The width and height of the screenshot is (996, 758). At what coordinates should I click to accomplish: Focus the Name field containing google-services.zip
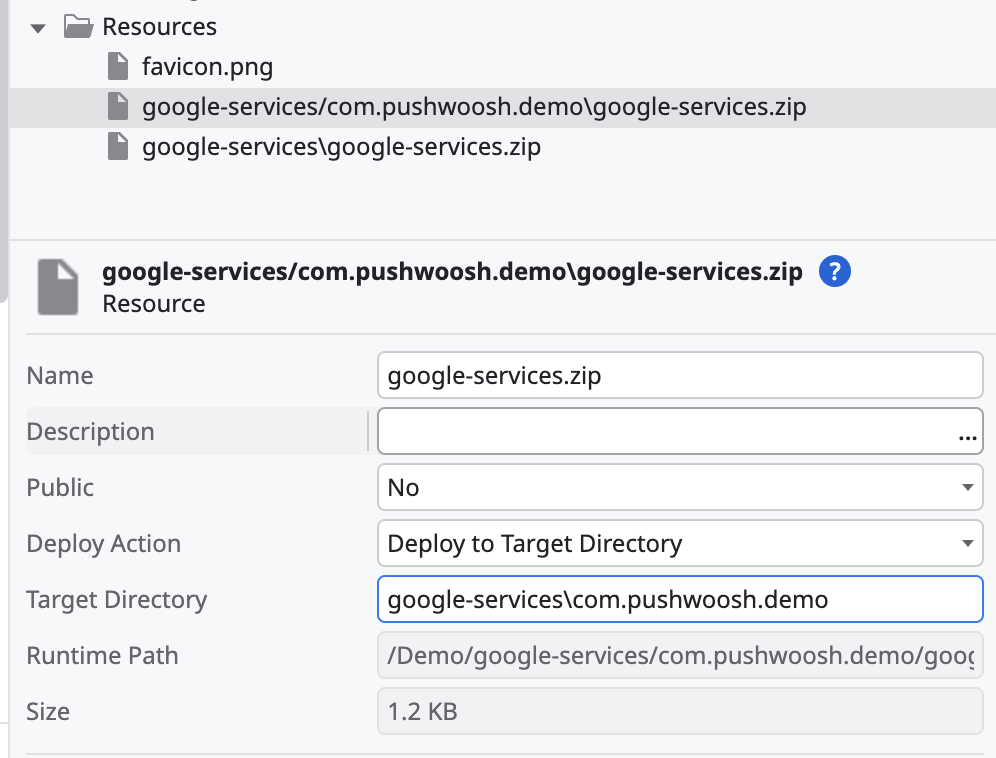coord(680,376)
